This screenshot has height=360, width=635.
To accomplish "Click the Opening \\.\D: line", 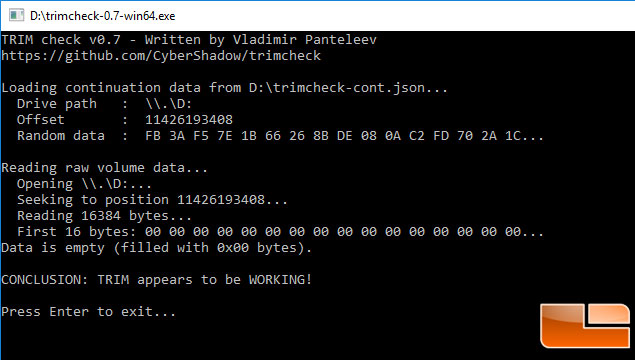I will [84, 184].
